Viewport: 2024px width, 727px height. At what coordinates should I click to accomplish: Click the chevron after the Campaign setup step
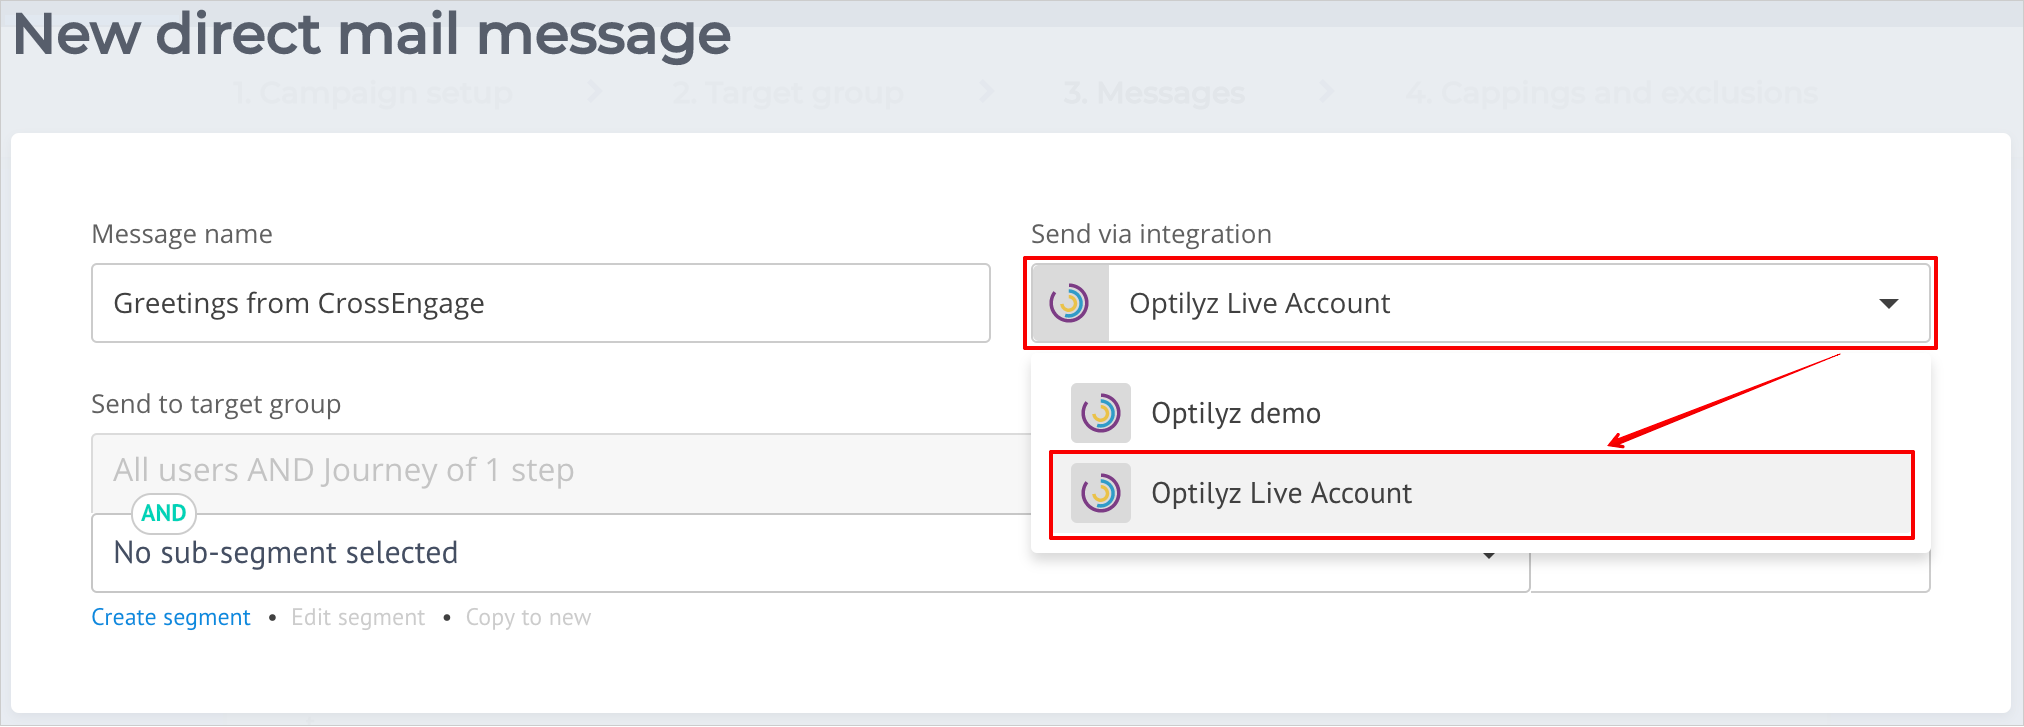[595, 93]
